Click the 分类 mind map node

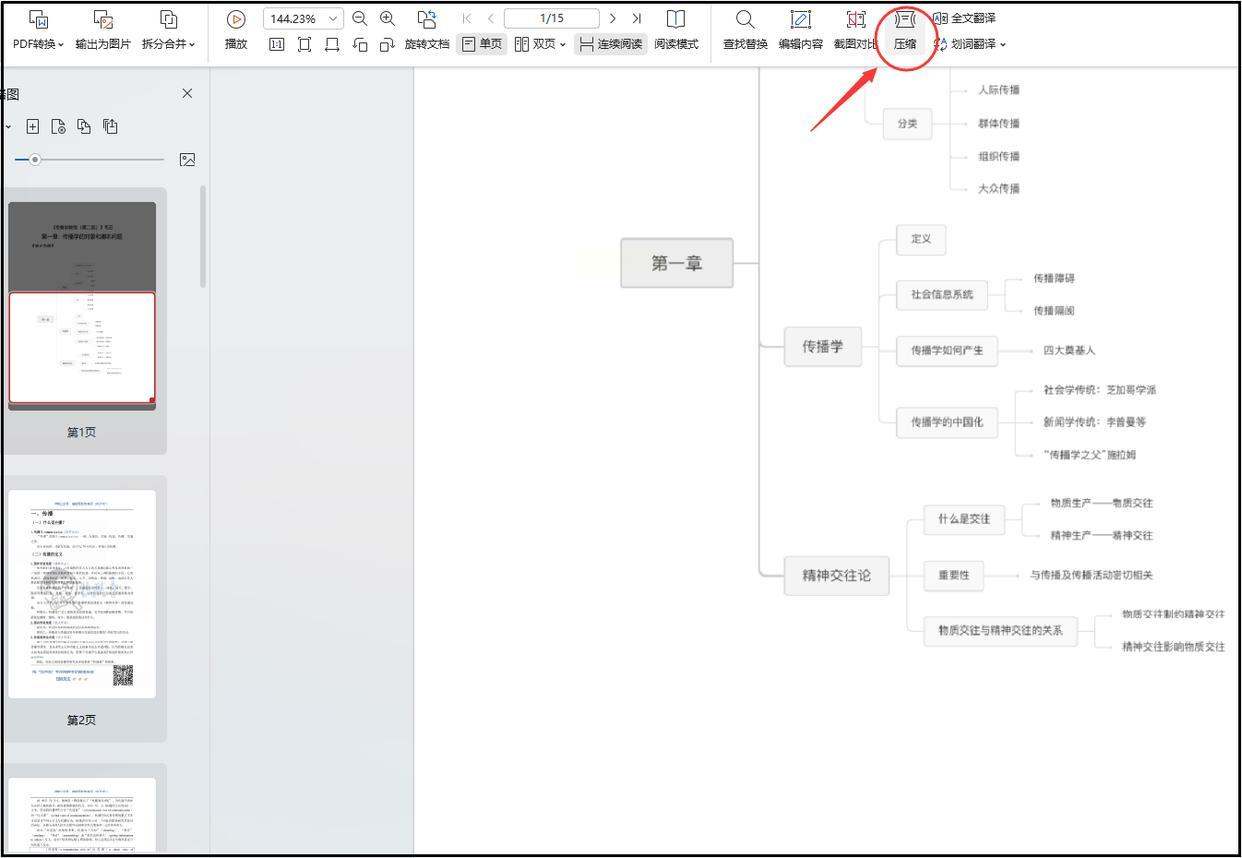coord(907,124)
